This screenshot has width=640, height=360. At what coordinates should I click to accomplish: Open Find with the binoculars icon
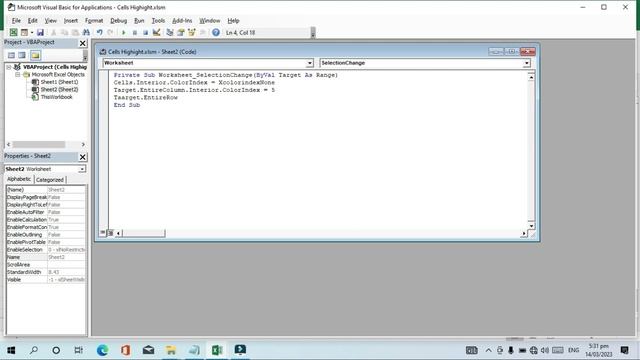coord(86,32)
